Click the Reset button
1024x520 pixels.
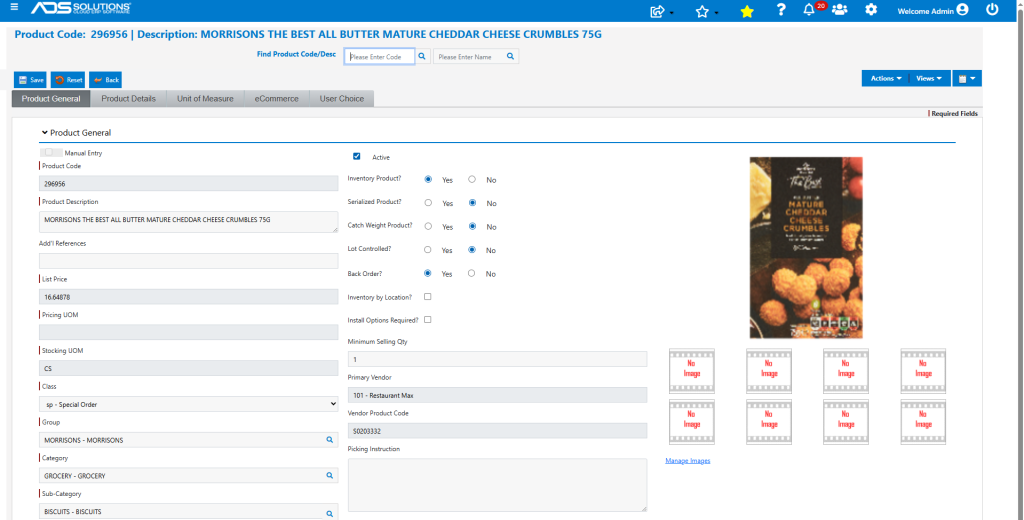pos(68,80)
